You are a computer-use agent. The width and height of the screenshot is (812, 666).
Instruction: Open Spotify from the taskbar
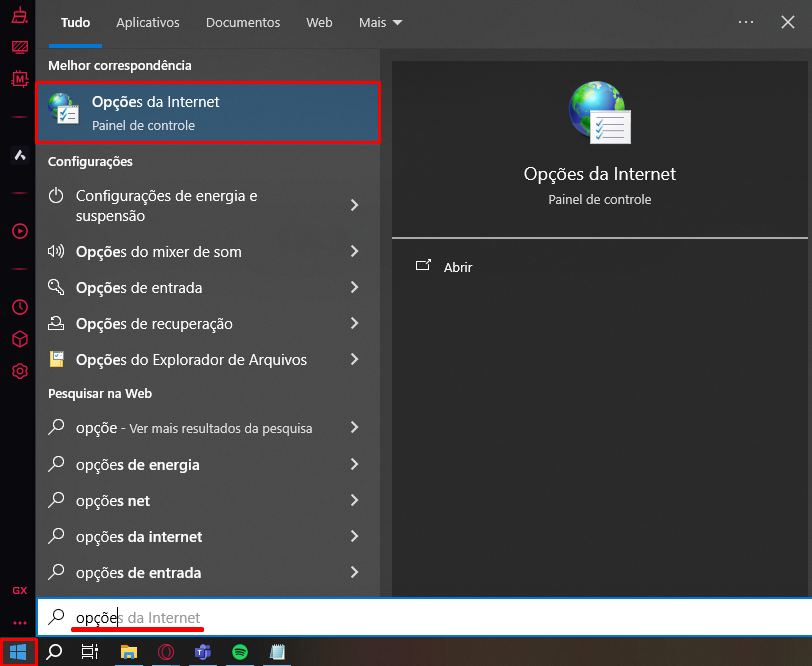point(240,652)
